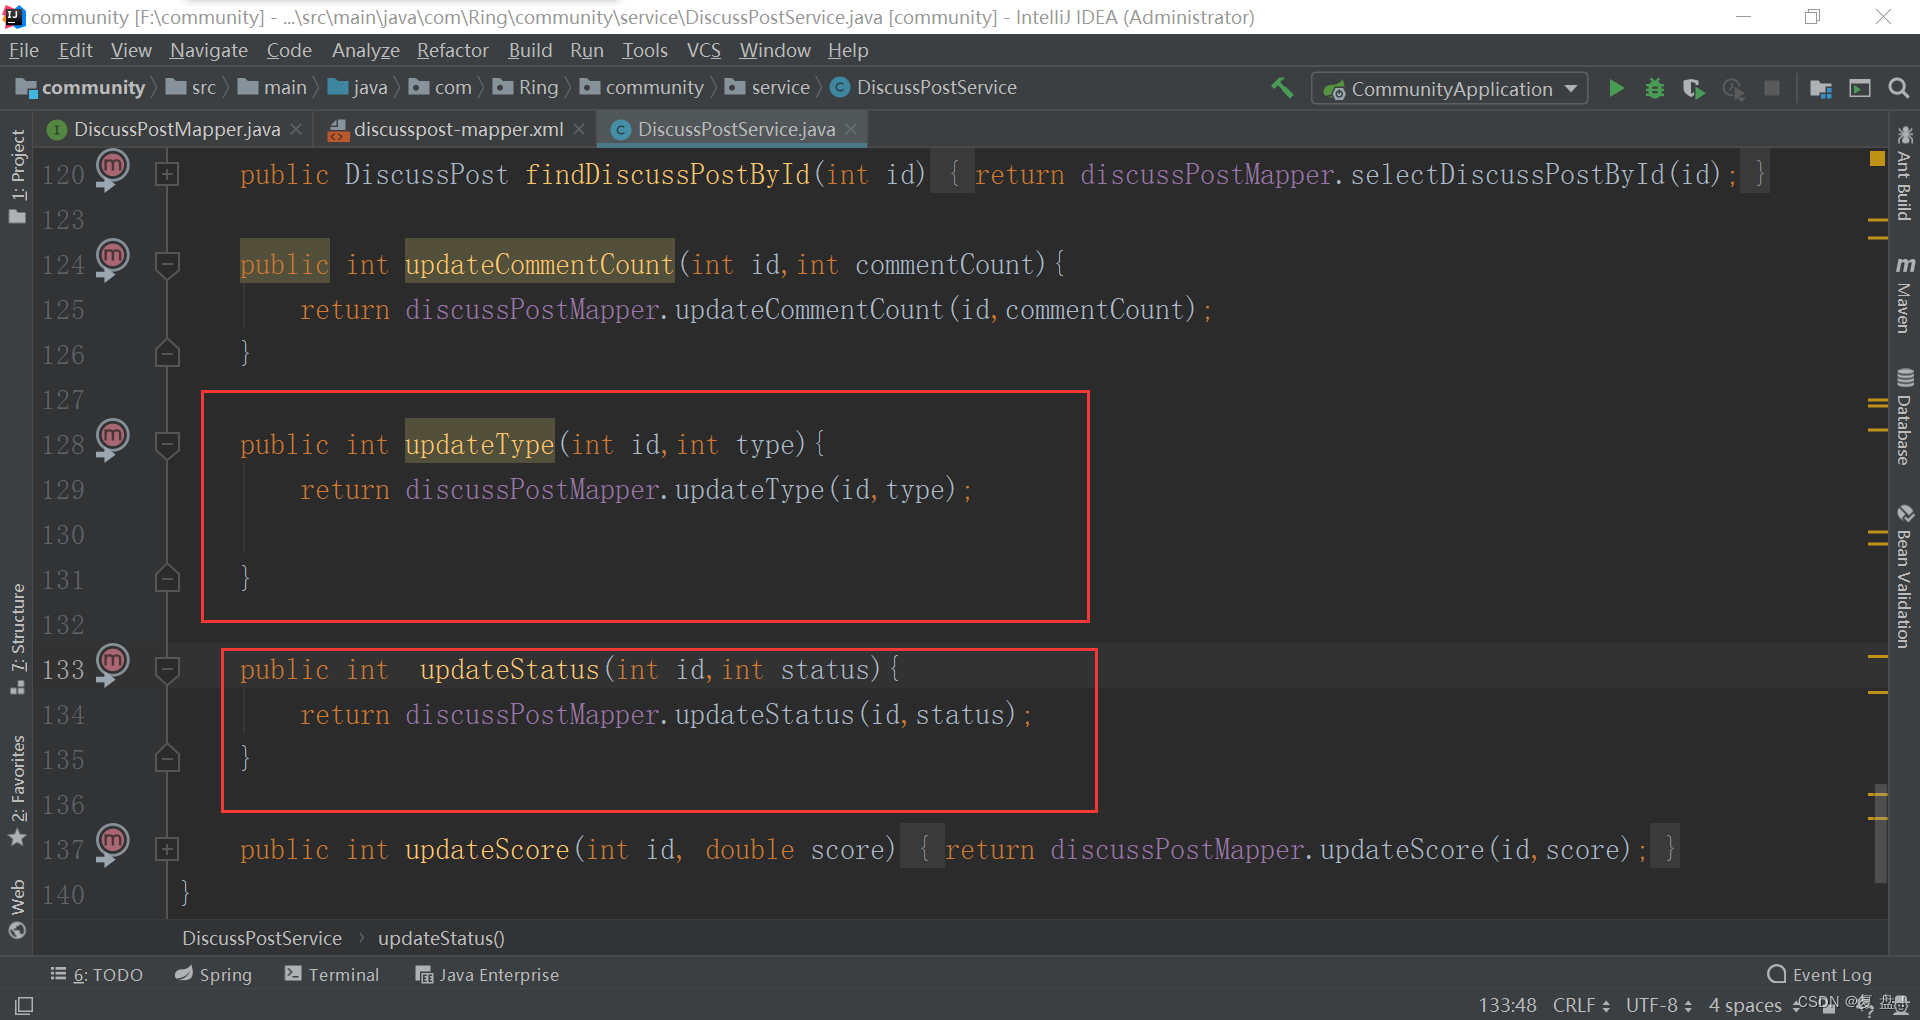Screen dimensions: 1920x1020
Task: Change indent setting 4 spaces
Action: 1745,1005
